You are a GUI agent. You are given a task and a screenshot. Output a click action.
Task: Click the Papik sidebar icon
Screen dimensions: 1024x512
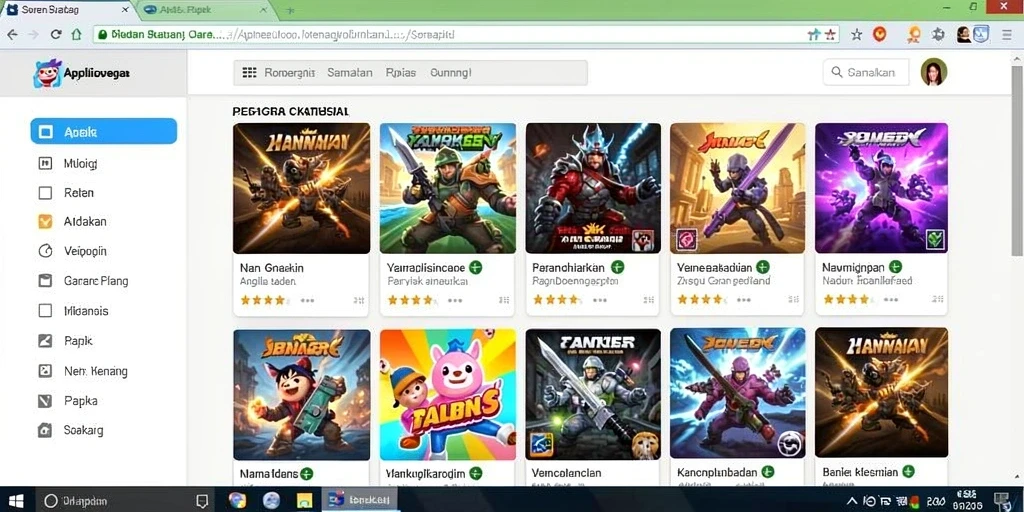coord(45,341)
